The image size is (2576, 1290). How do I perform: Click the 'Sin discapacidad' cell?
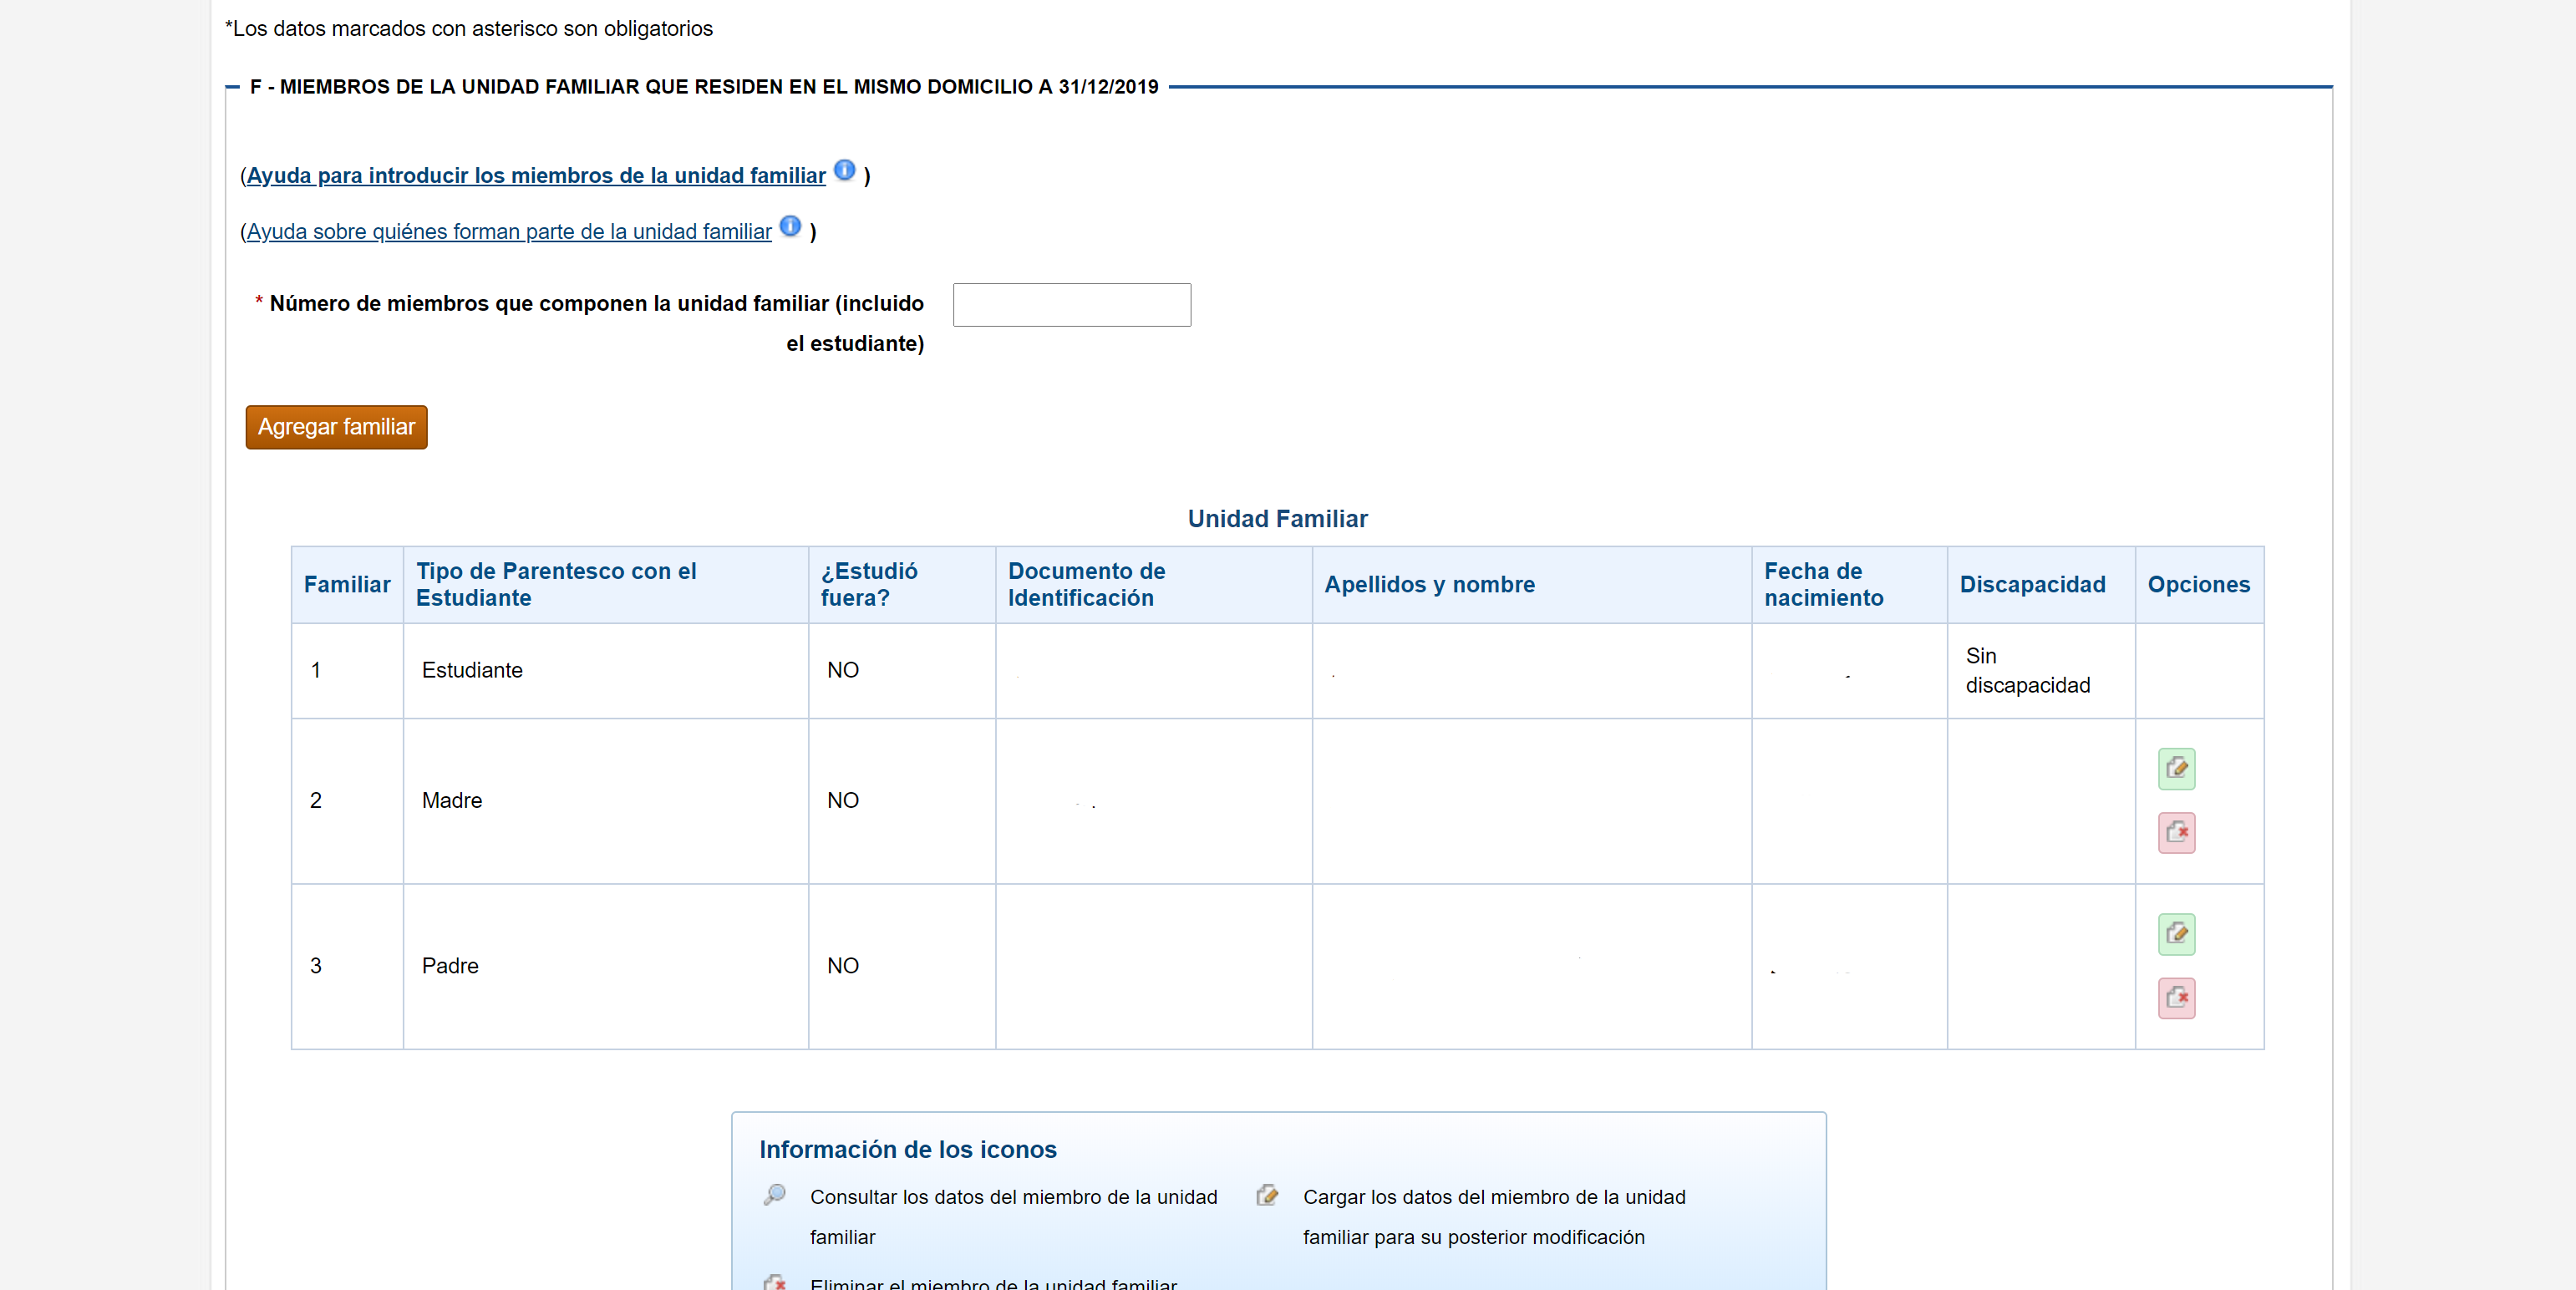[x=2040, y=670]
